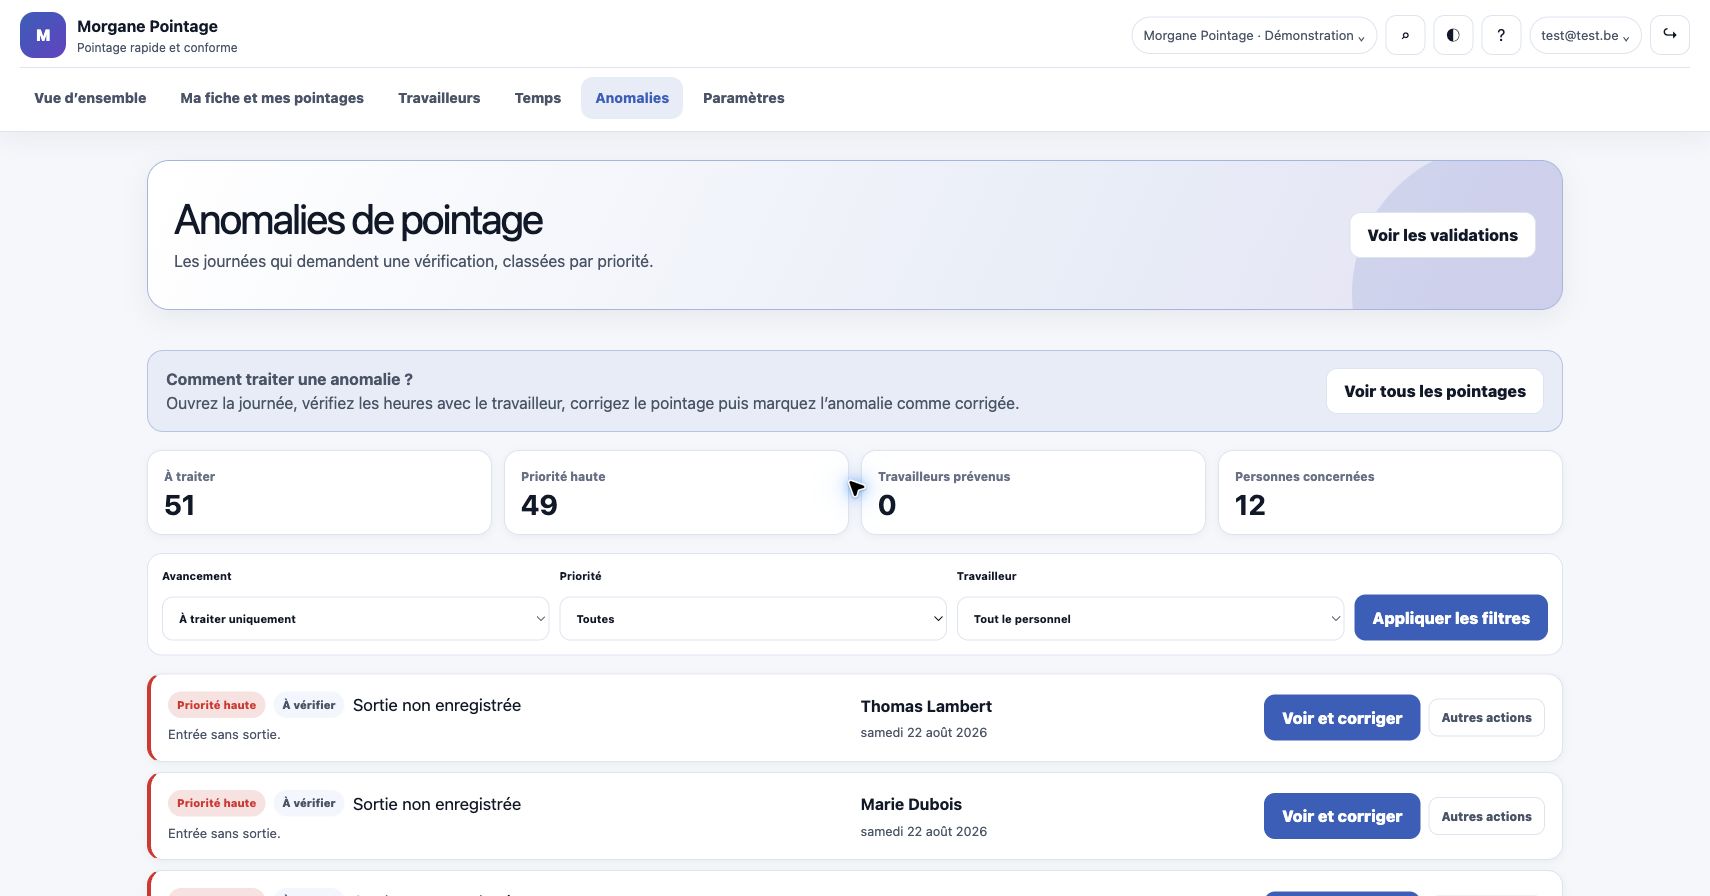The image size is (1710, 896).
Task: Switch to the Travailleurs tab
Action: (x=439, y=98)
